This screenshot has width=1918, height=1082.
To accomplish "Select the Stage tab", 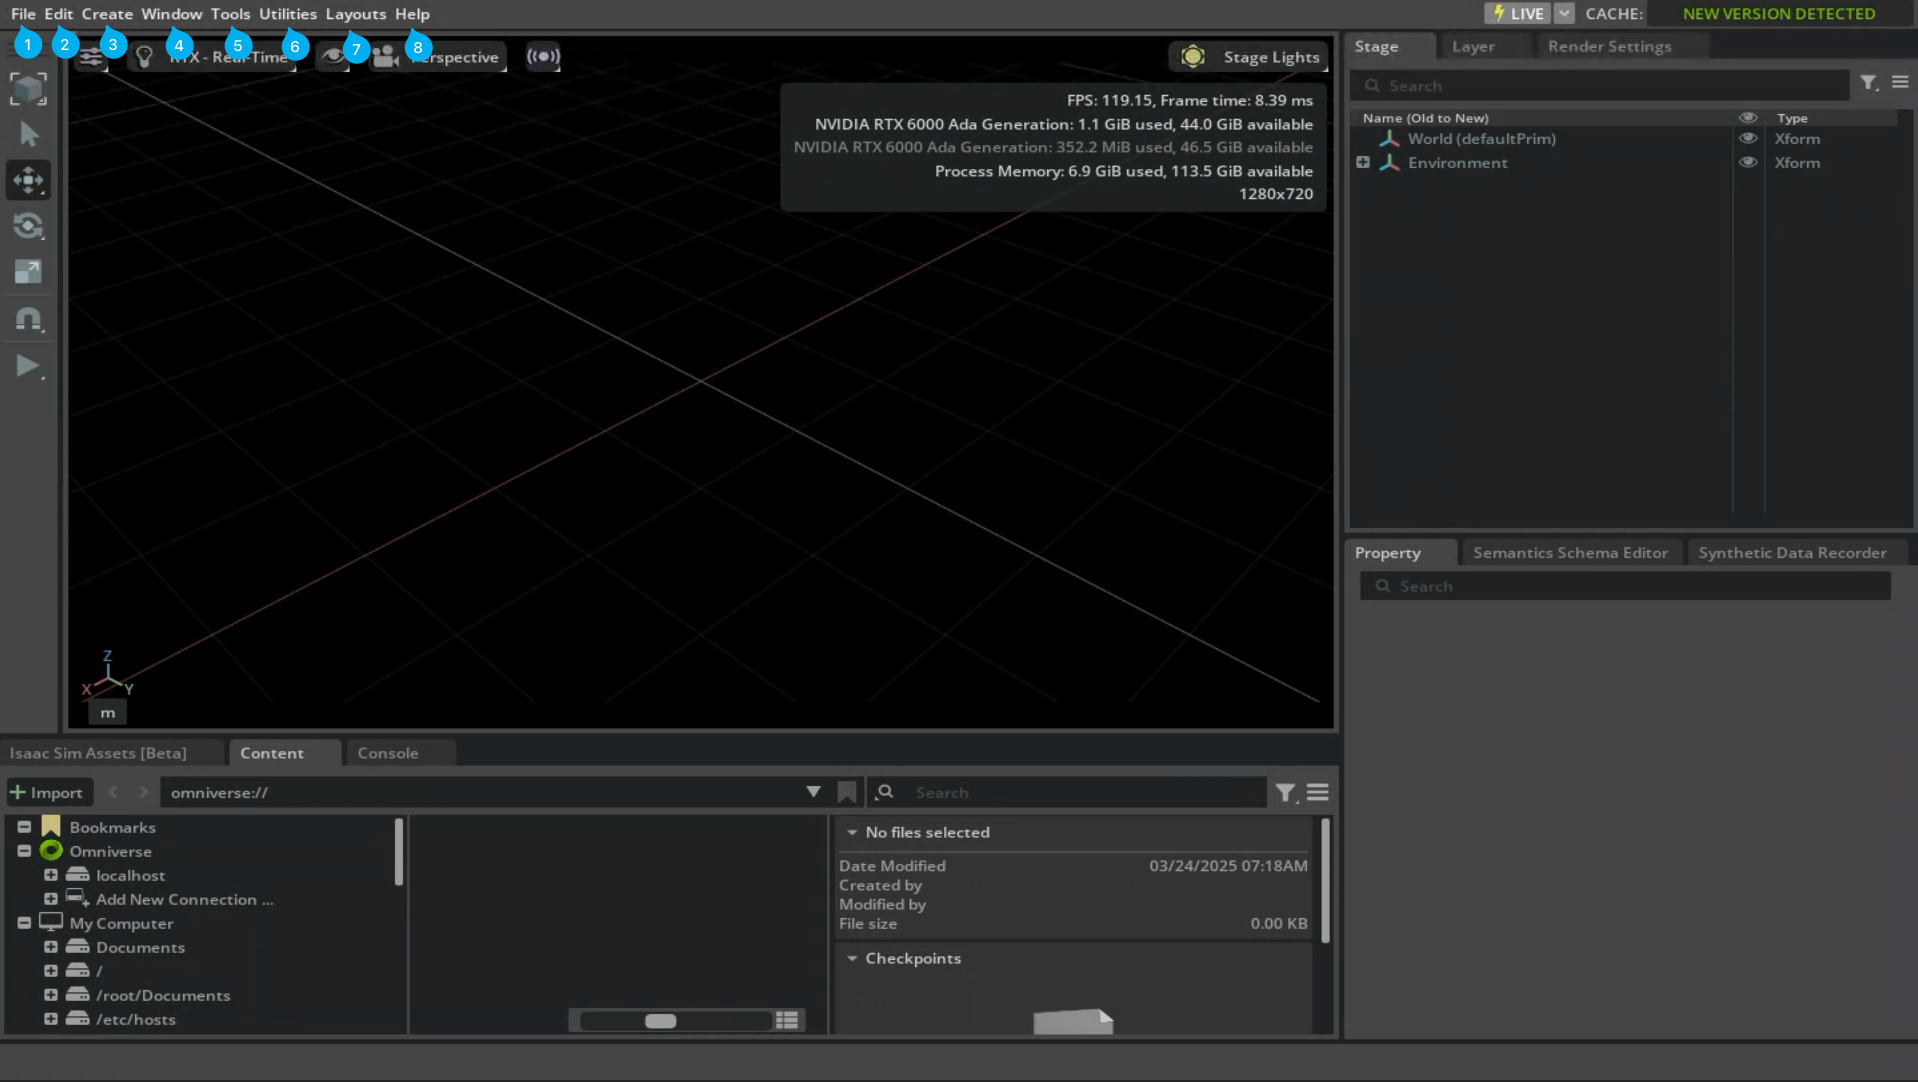I will click(1377, 46).
